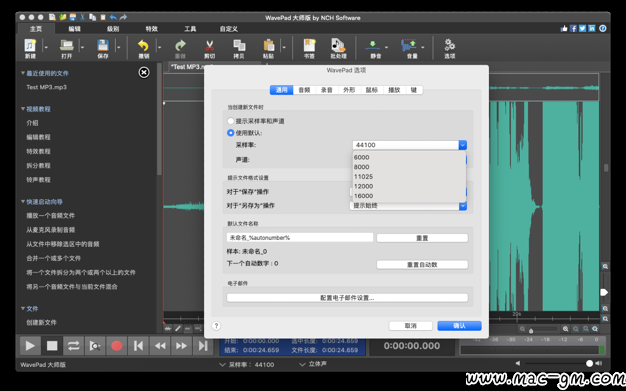Click the scrub play button beside Record

point(95,345)
